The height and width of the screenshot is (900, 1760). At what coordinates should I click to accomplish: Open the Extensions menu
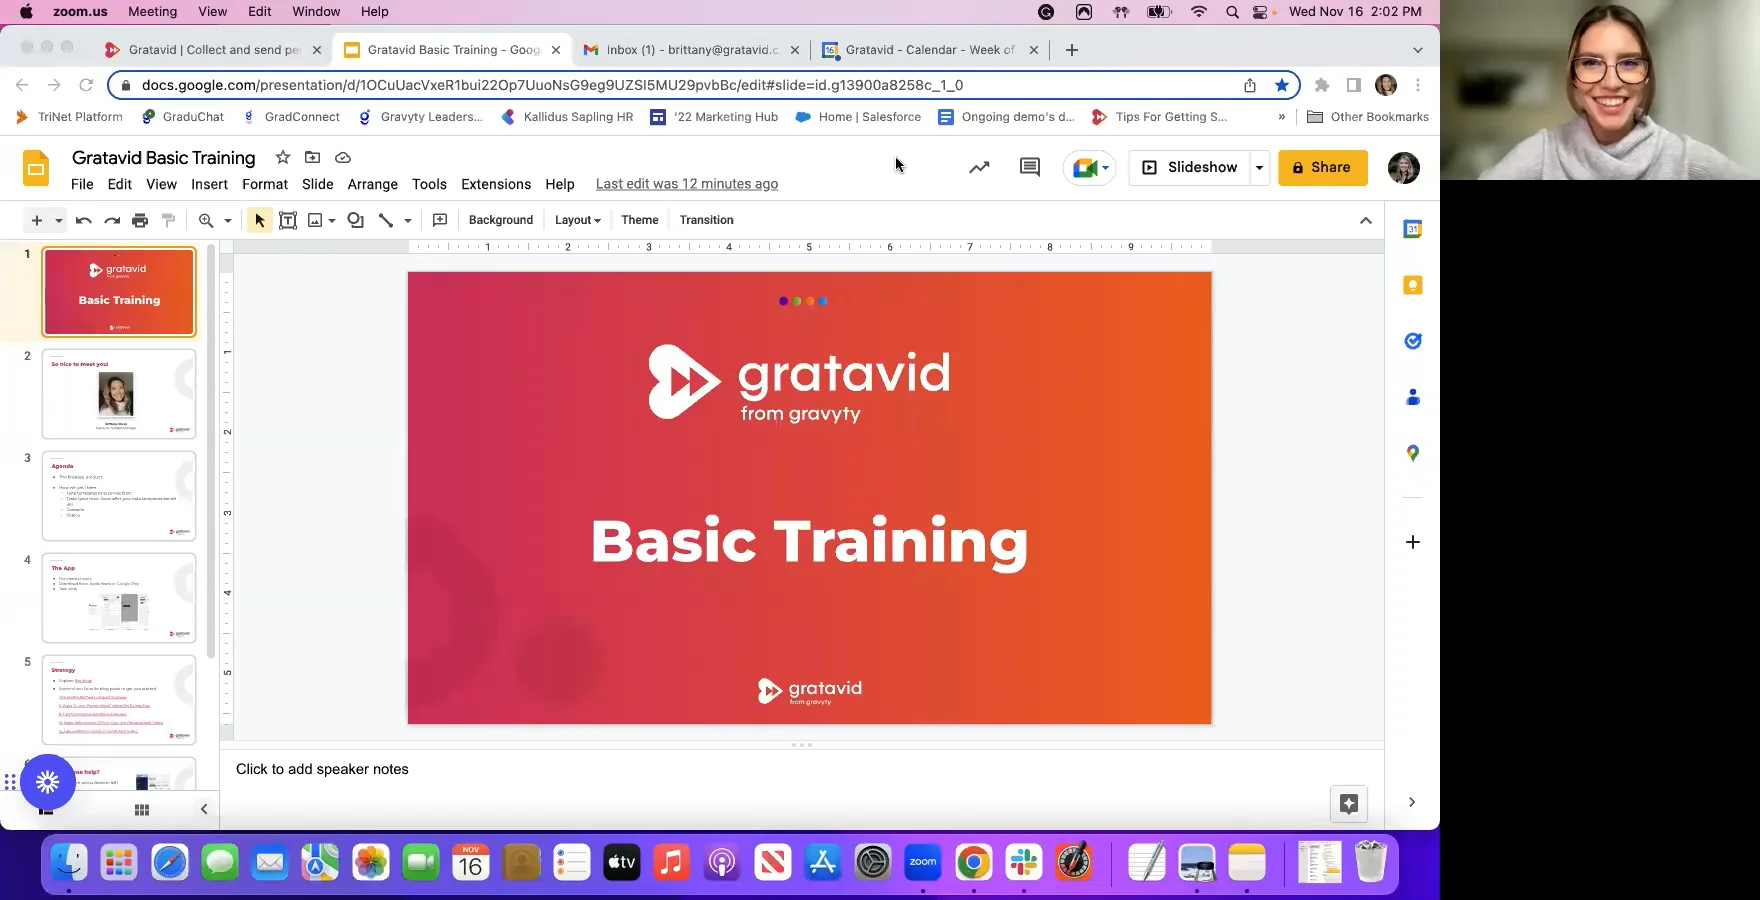click(496, 184)
